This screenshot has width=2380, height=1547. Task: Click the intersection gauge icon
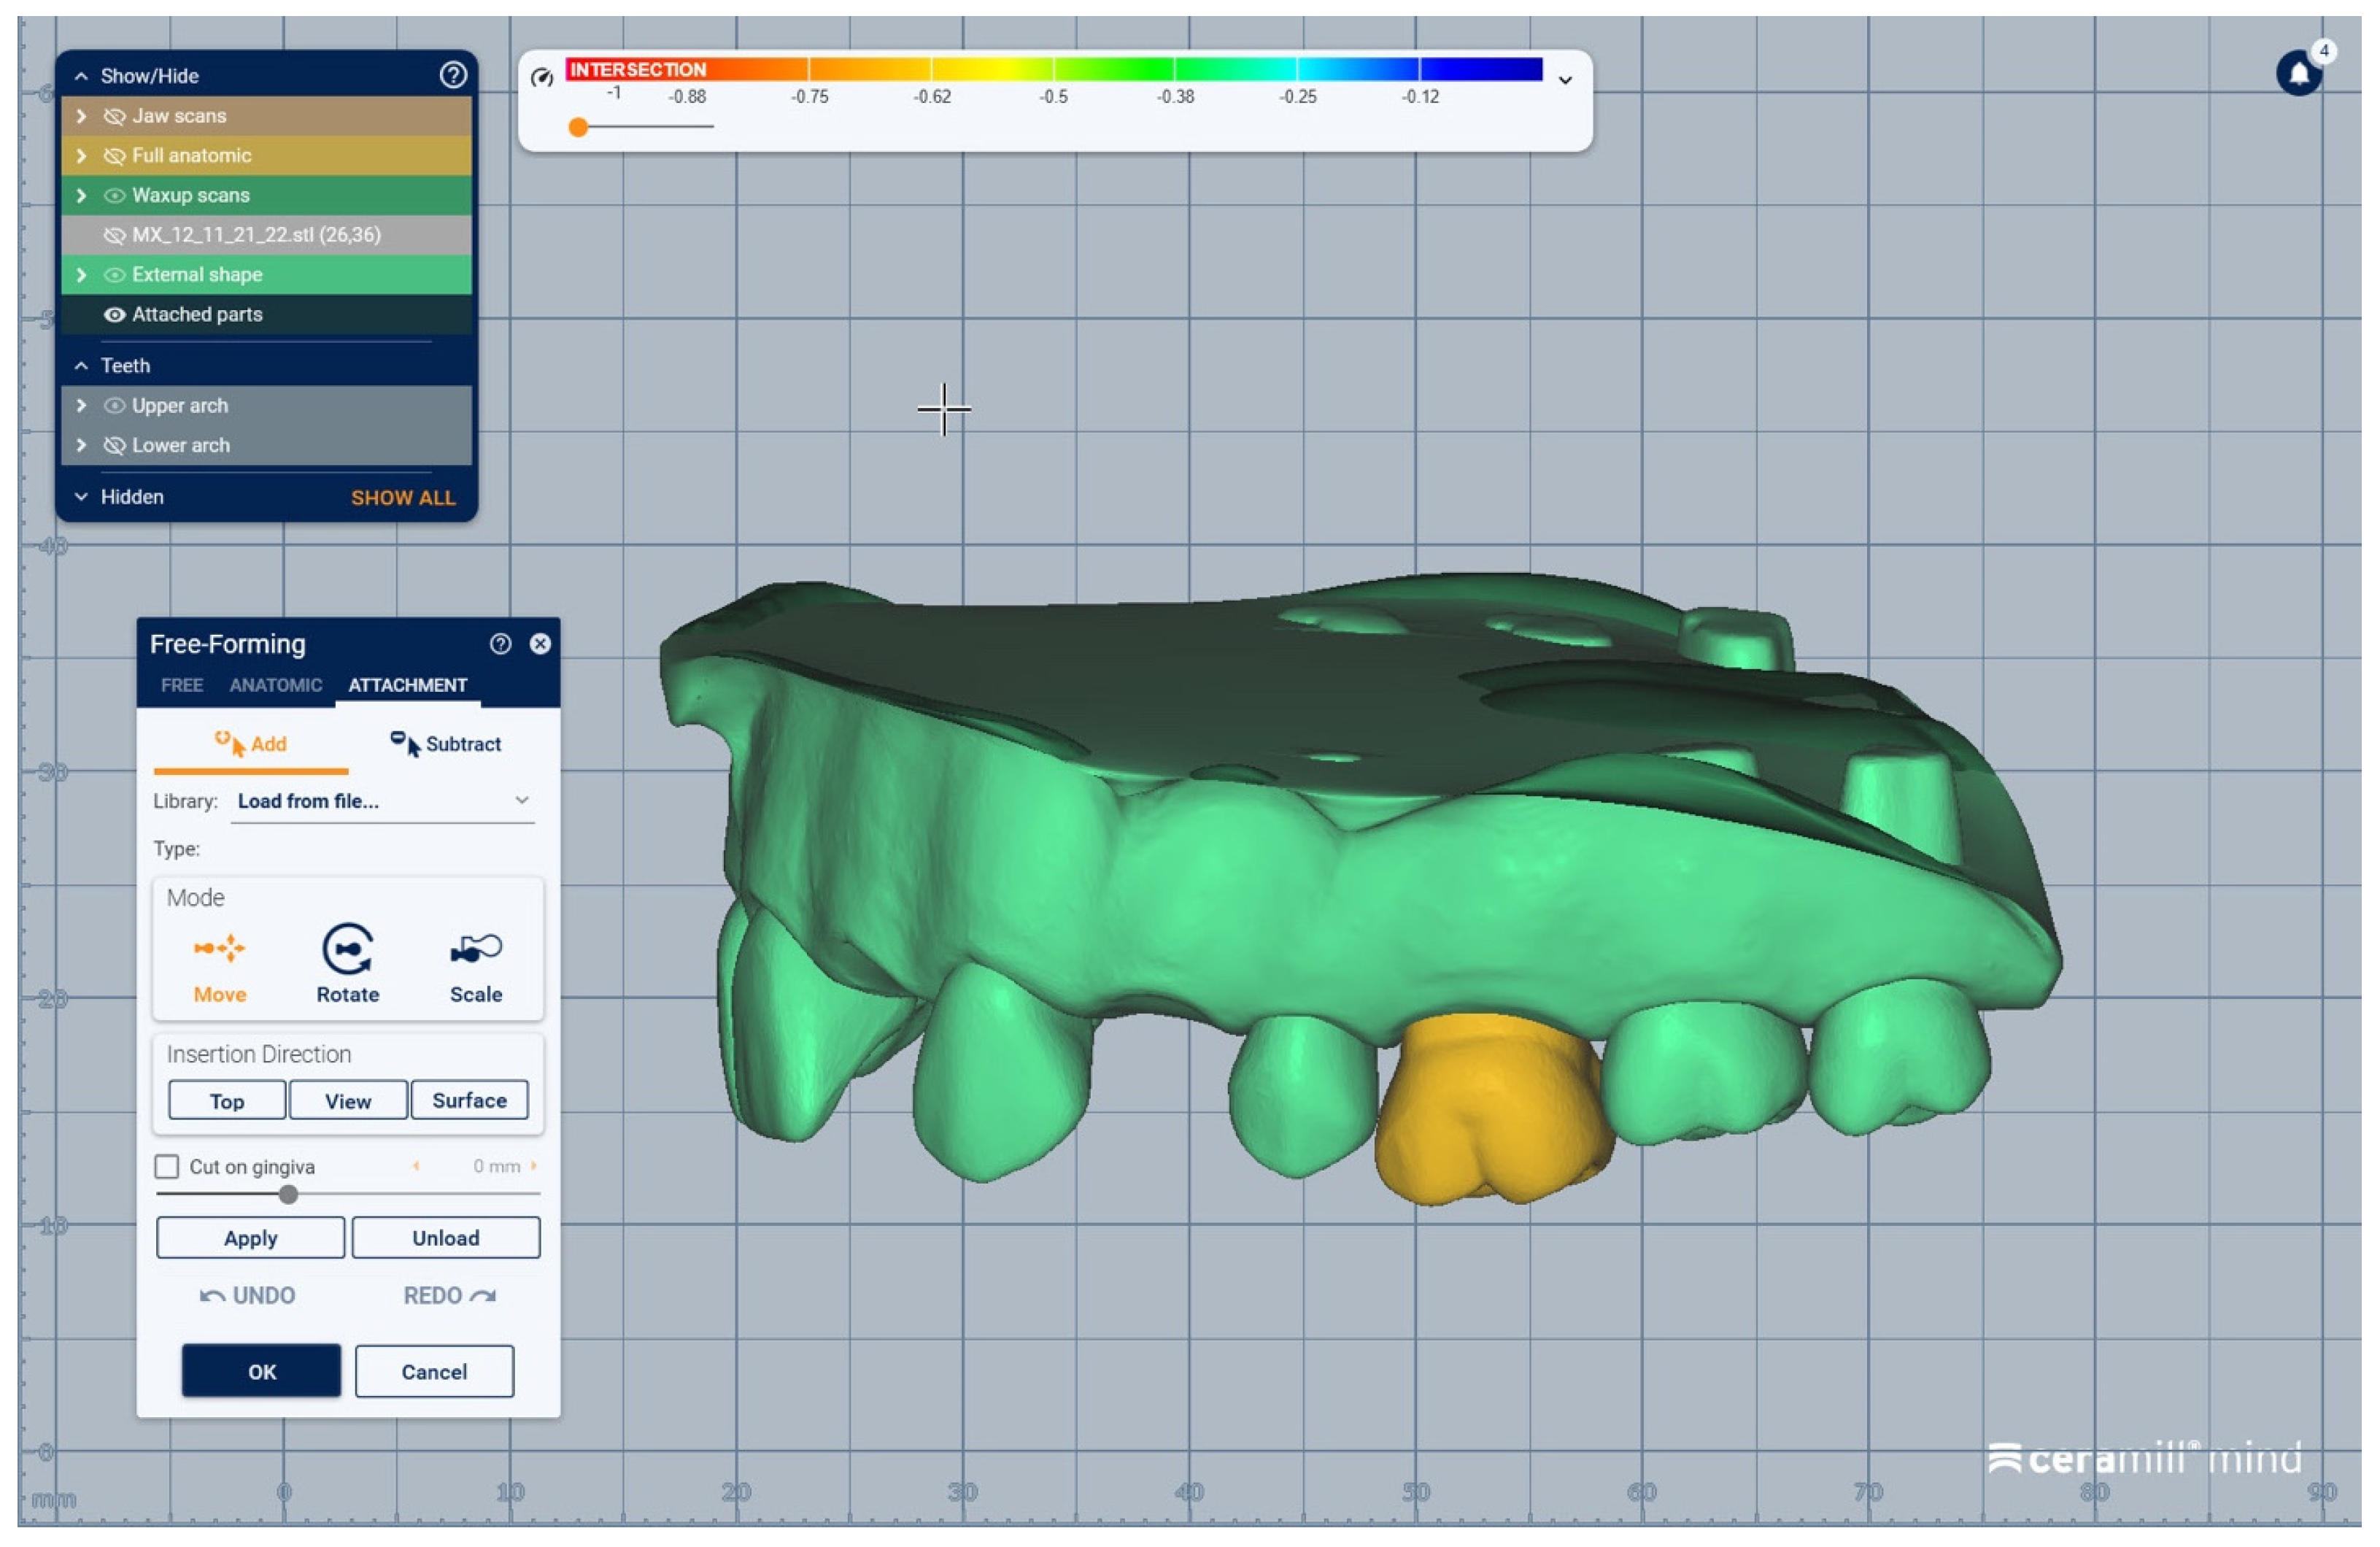(542, 78)
